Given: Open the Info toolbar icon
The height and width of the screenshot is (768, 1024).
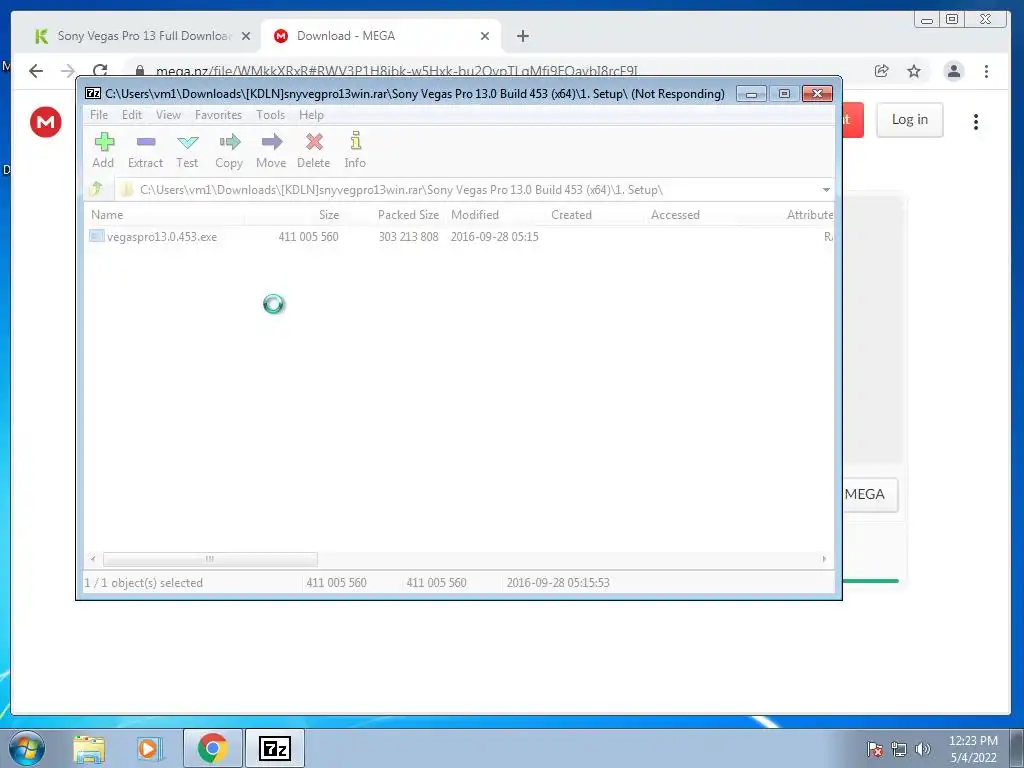Looking at the screenshot, I should tap(355, 150).
